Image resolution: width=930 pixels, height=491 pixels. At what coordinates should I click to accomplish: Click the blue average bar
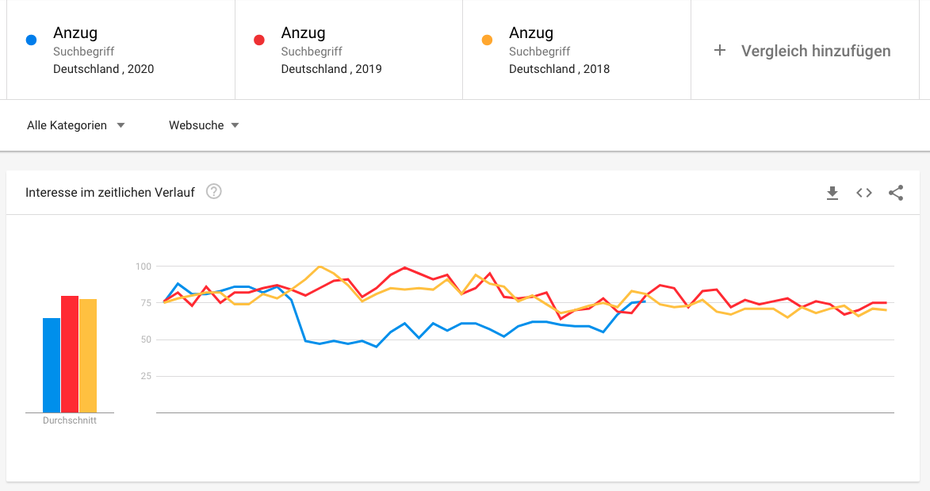tap(52, 365)
